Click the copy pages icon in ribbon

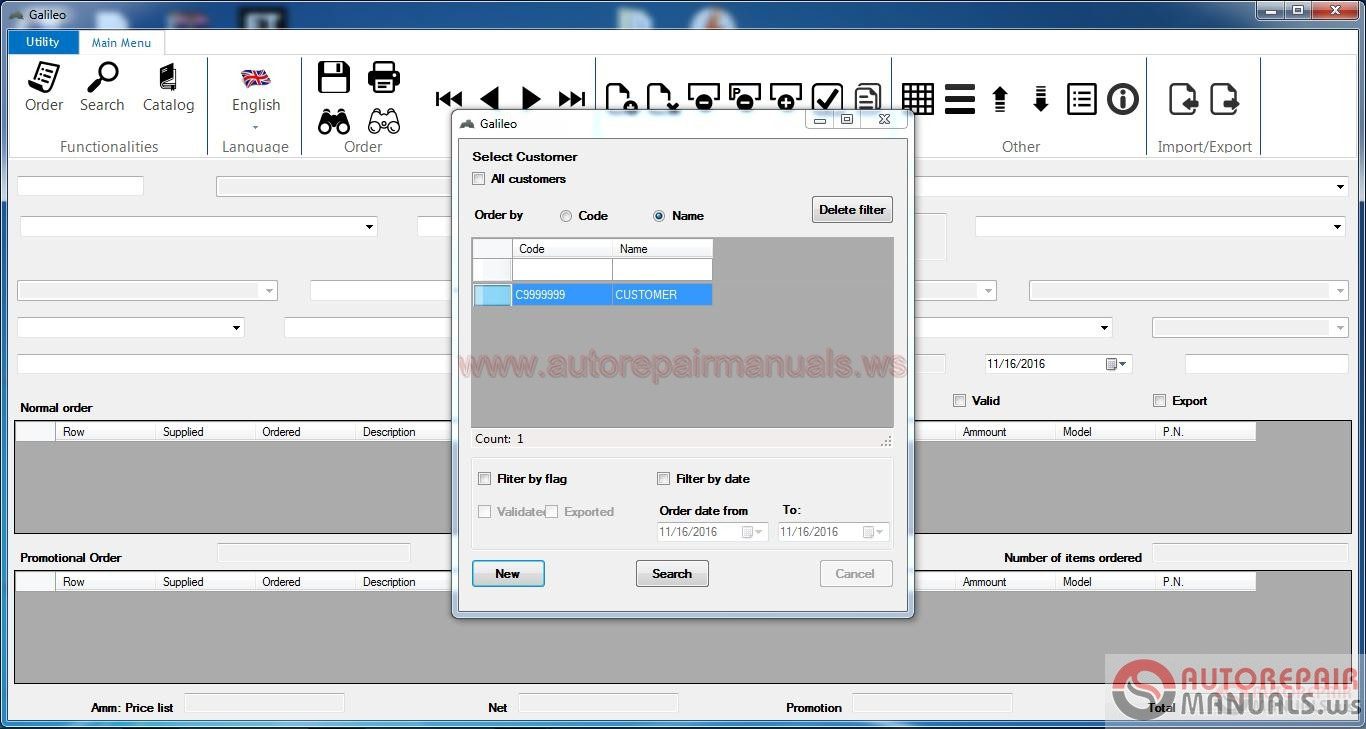point(867,97)
